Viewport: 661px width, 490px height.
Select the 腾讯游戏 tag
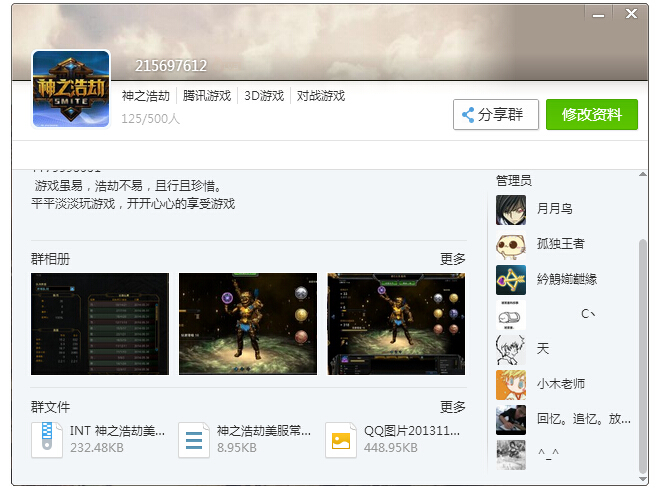[x=207, y=96]
